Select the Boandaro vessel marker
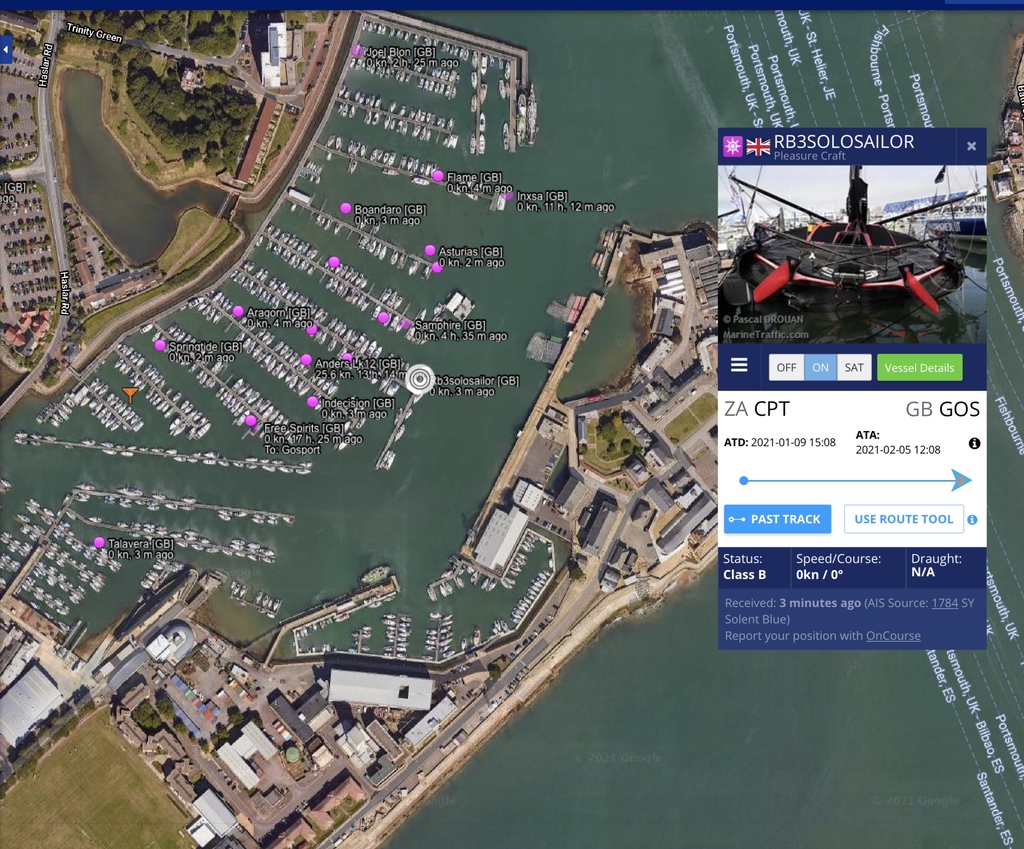The height and width of the screenshot is (849, 1024). [345, 208]
